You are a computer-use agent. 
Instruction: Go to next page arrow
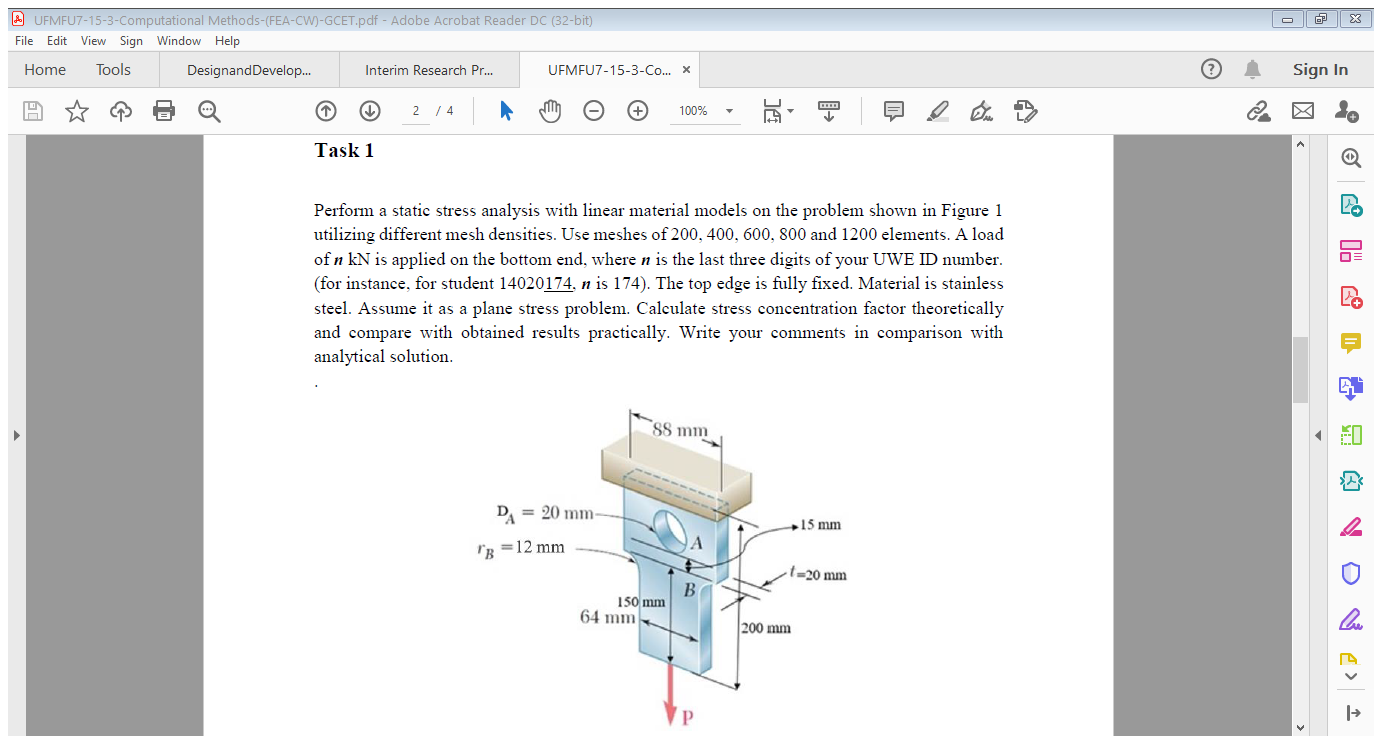coord(370,111)
